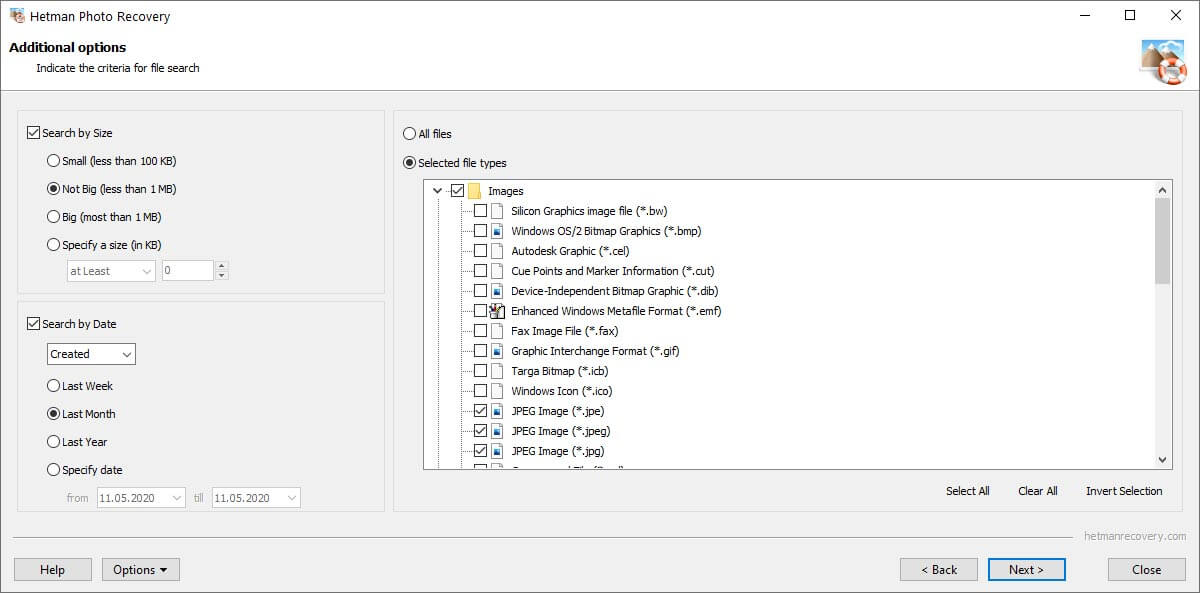
Task: Click the Graphic Interchange Format (*.gif) file icon
Action: 497,351
